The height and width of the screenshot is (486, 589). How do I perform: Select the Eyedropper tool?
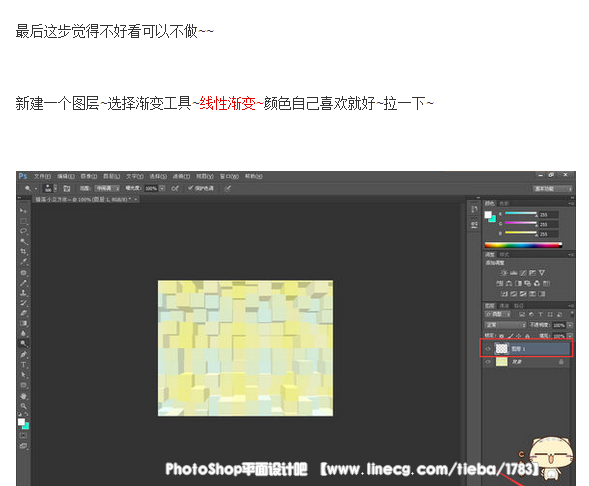click(x=23, y=262)
